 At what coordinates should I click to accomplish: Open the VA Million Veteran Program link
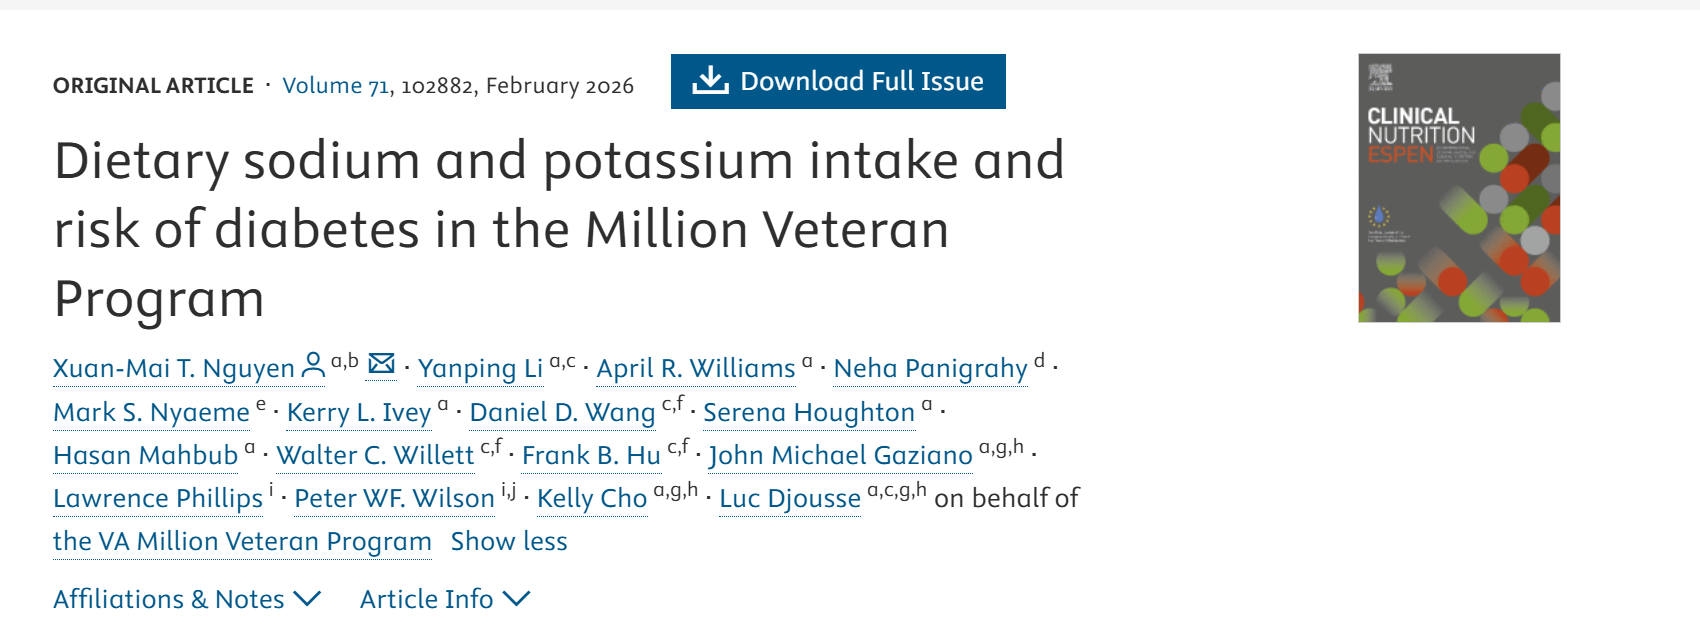point(242,541)
